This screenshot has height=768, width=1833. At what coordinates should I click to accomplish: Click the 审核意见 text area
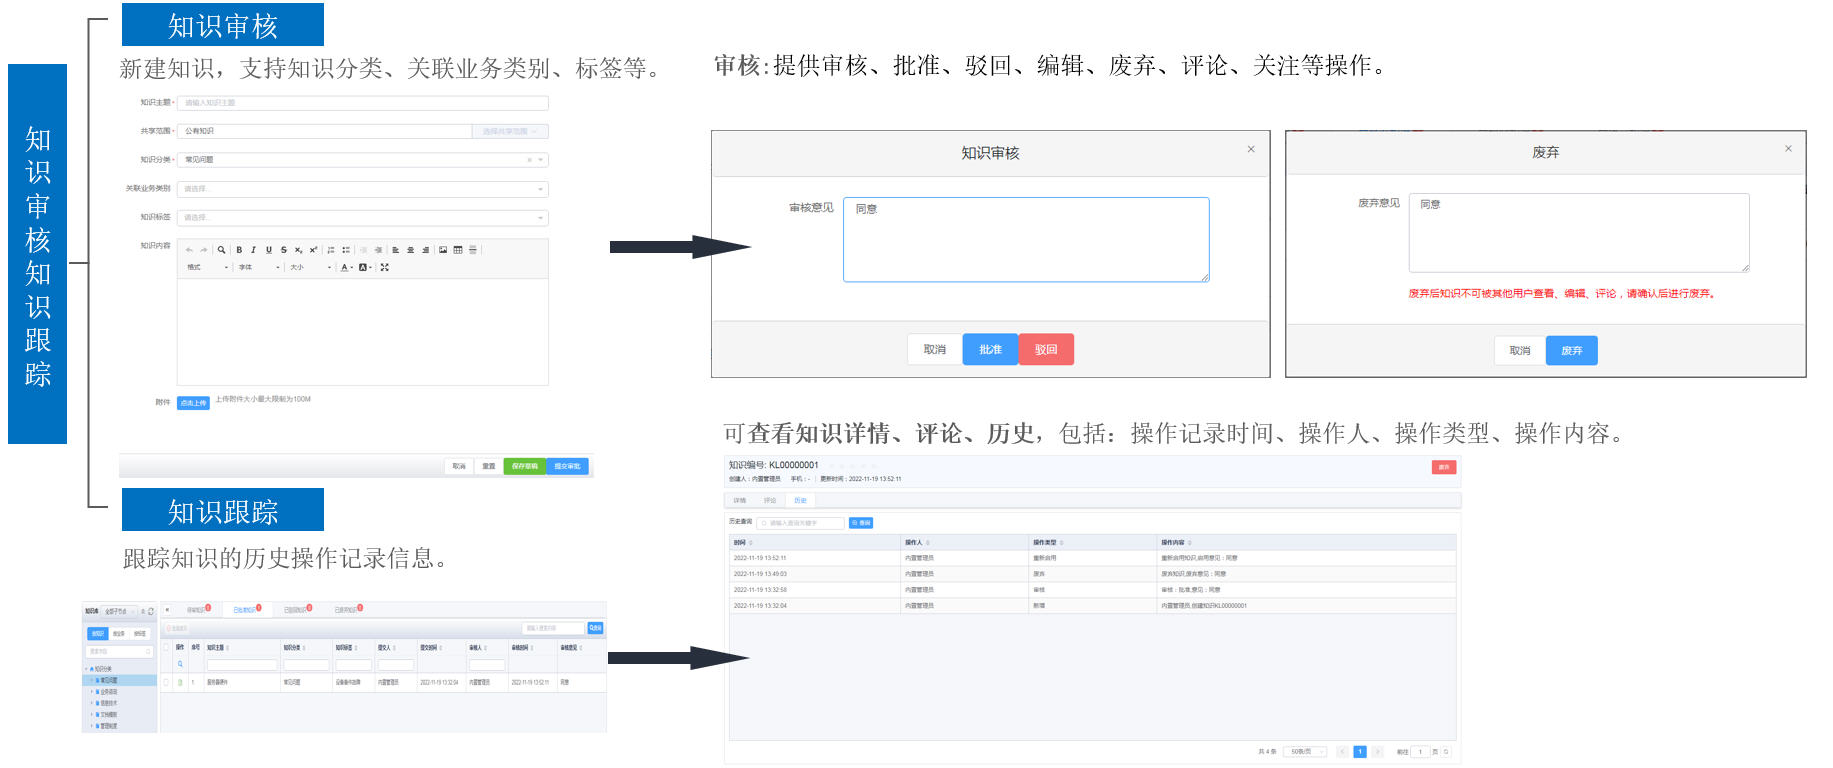(1025, 240)
